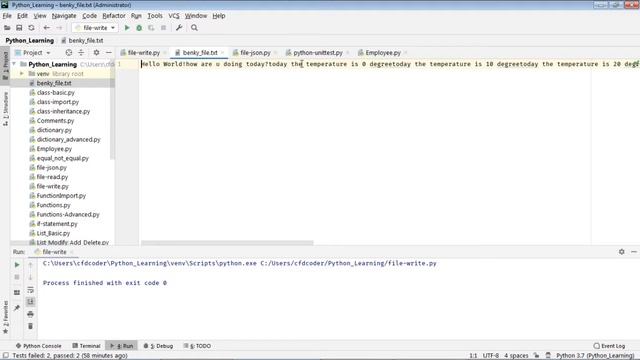
Task: Toggle soft-wrap in Run console
Action: tap(30, 290)
